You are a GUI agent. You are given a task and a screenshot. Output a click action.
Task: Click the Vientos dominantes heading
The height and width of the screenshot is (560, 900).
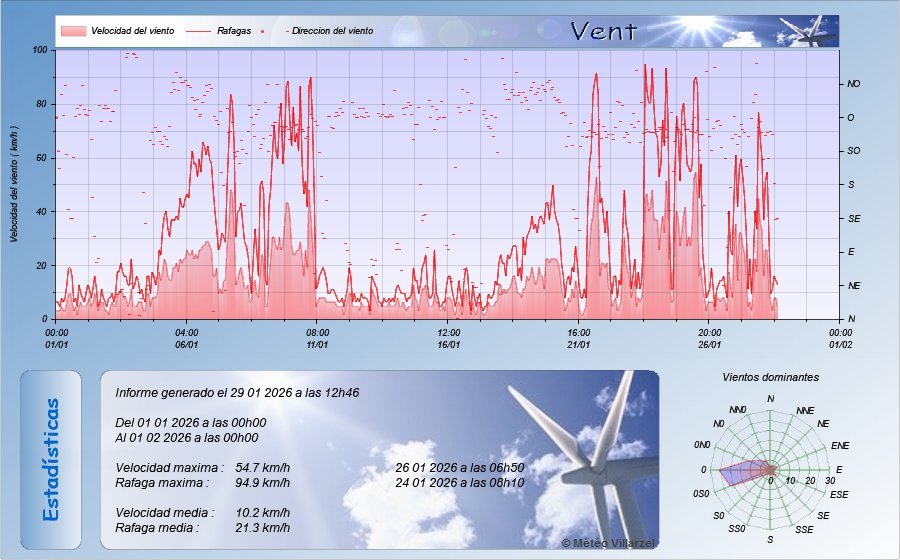[x=770, y=377]
